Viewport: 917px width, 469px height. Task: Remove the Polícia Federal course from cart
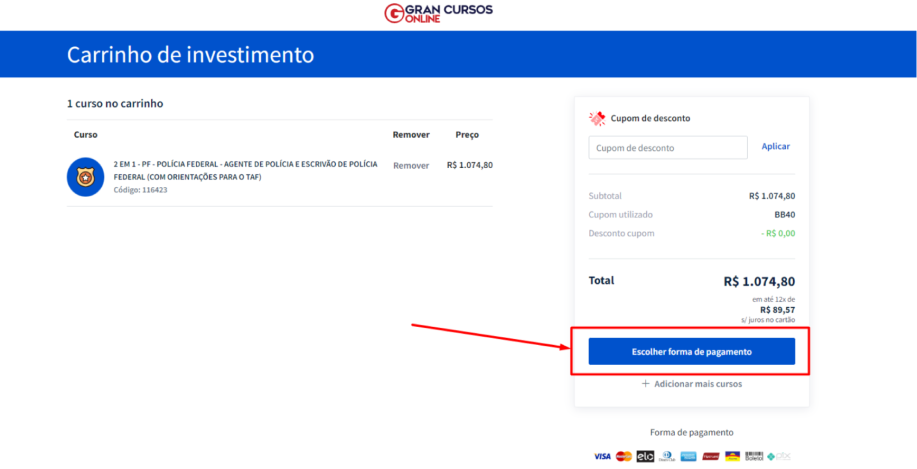(411, 165)
